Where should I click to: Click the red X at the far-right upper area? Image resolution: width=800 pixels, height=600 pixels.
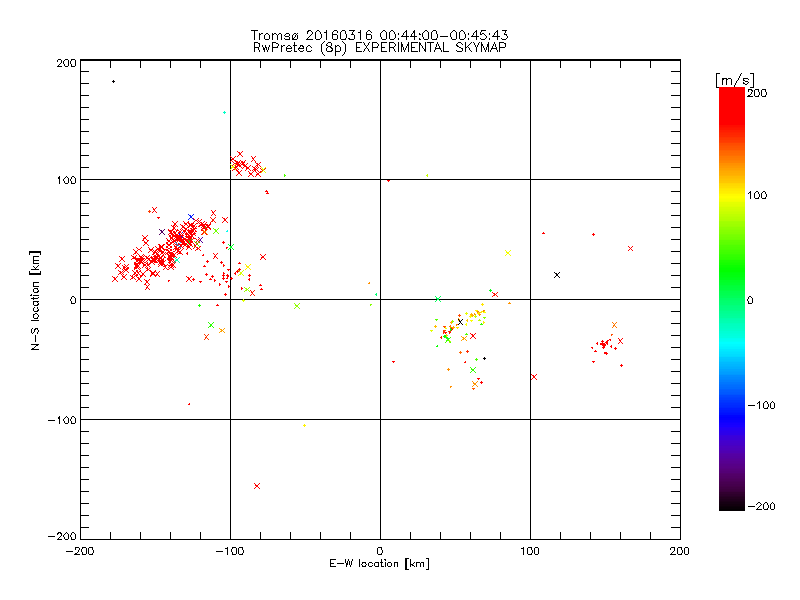pyautogui.click(x=631, y=248)
